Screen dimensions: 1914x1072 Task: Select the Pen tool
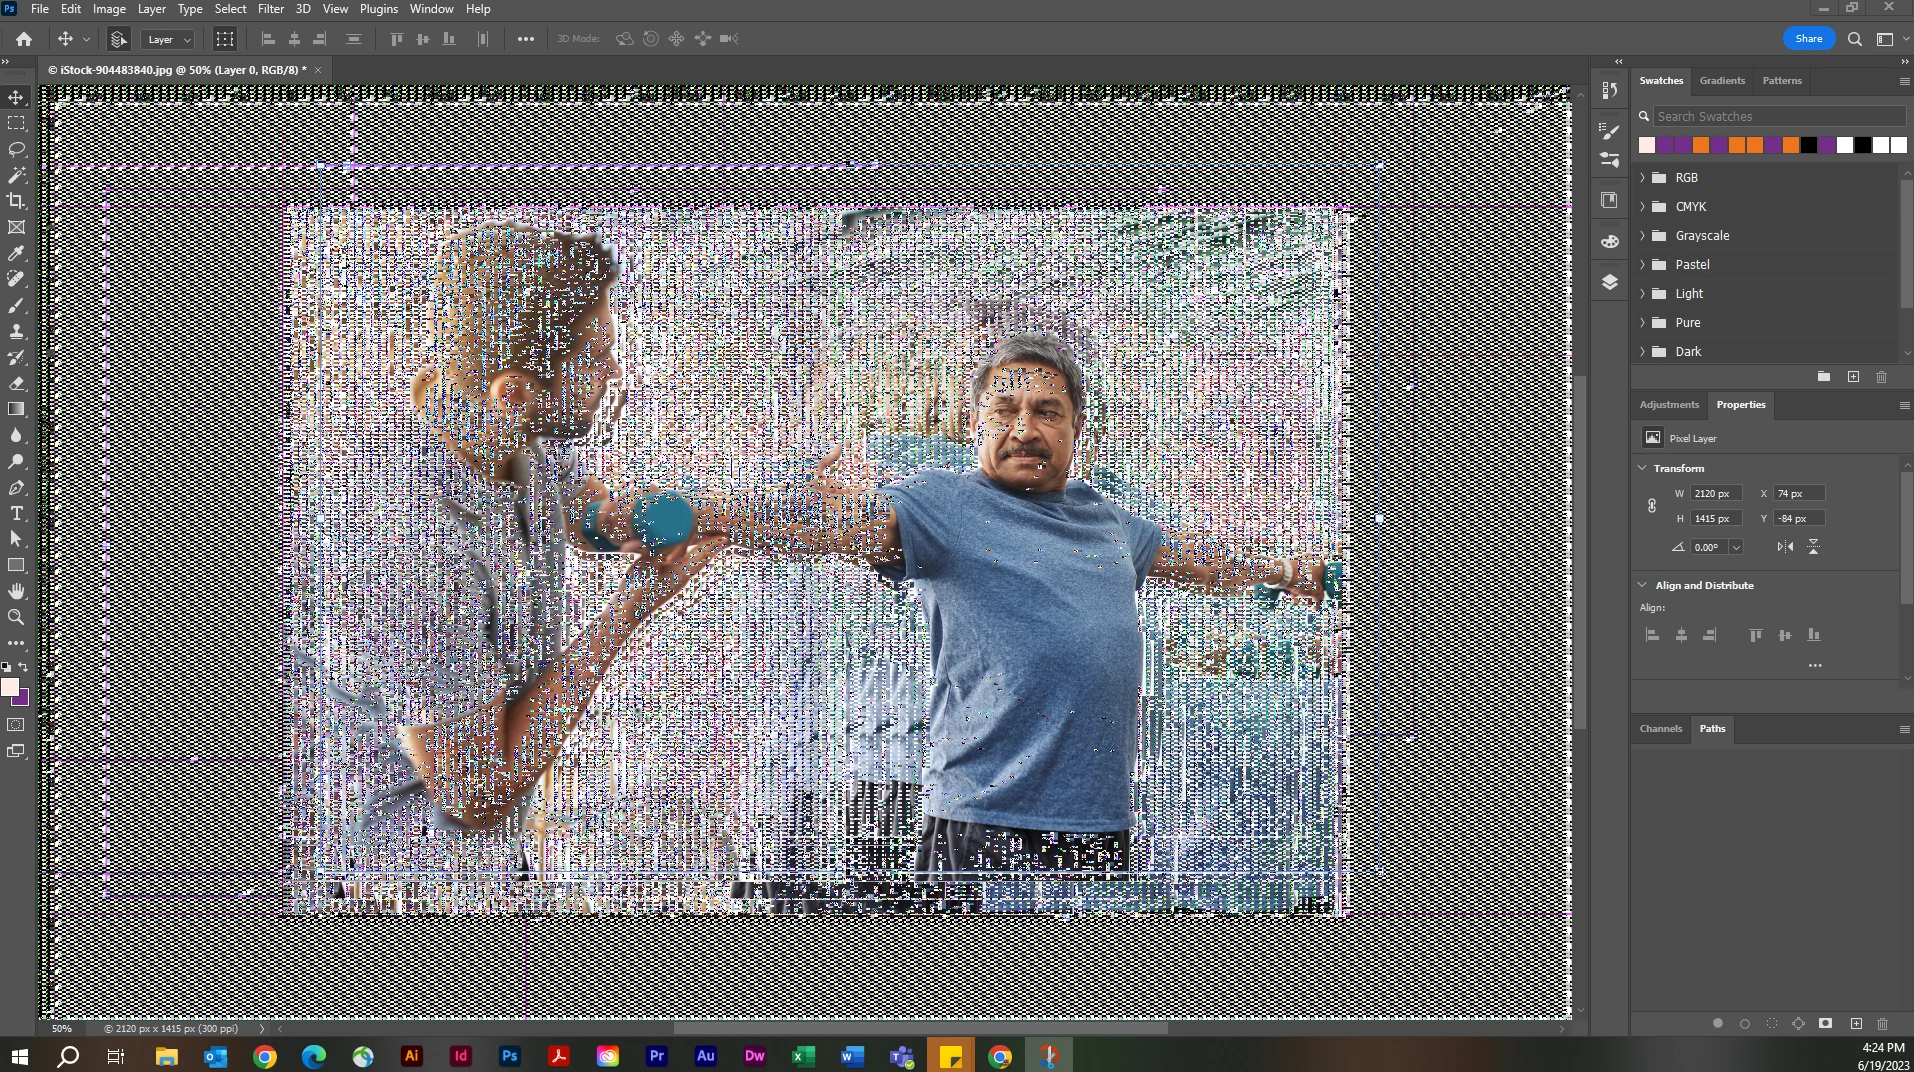(x=16, y=488)
